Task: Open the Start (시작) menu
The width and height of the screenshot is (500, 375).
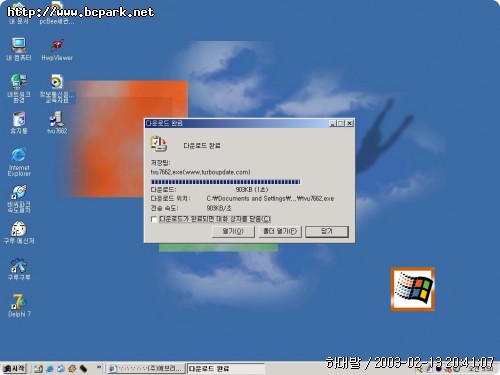Action: click(14, 368)
